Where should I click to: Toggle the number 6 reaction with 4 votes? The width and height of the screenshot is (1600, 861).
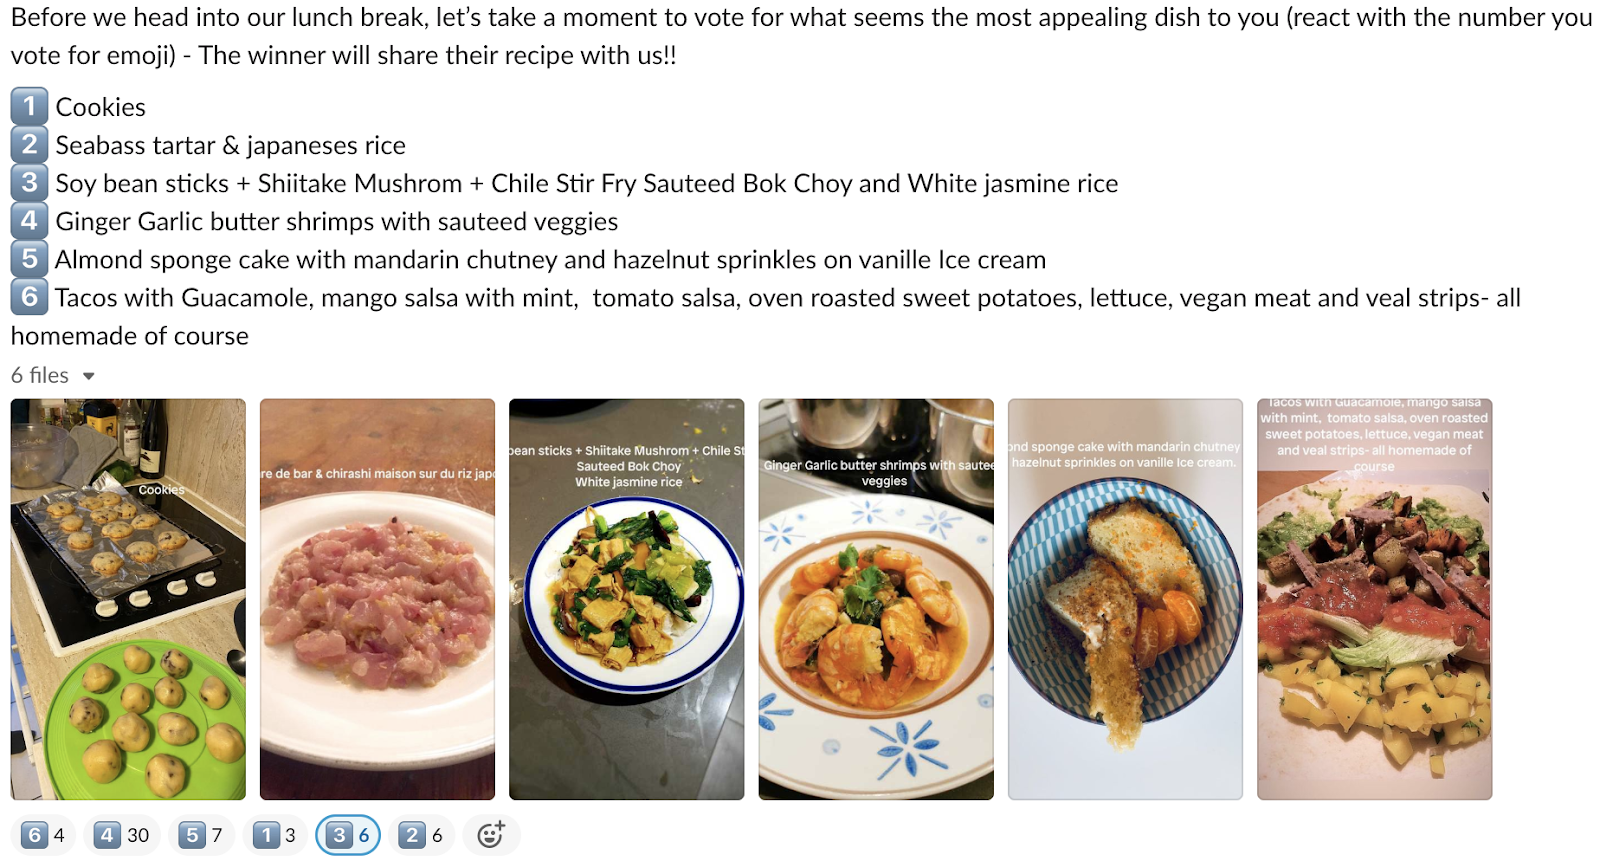pos(43,835)
